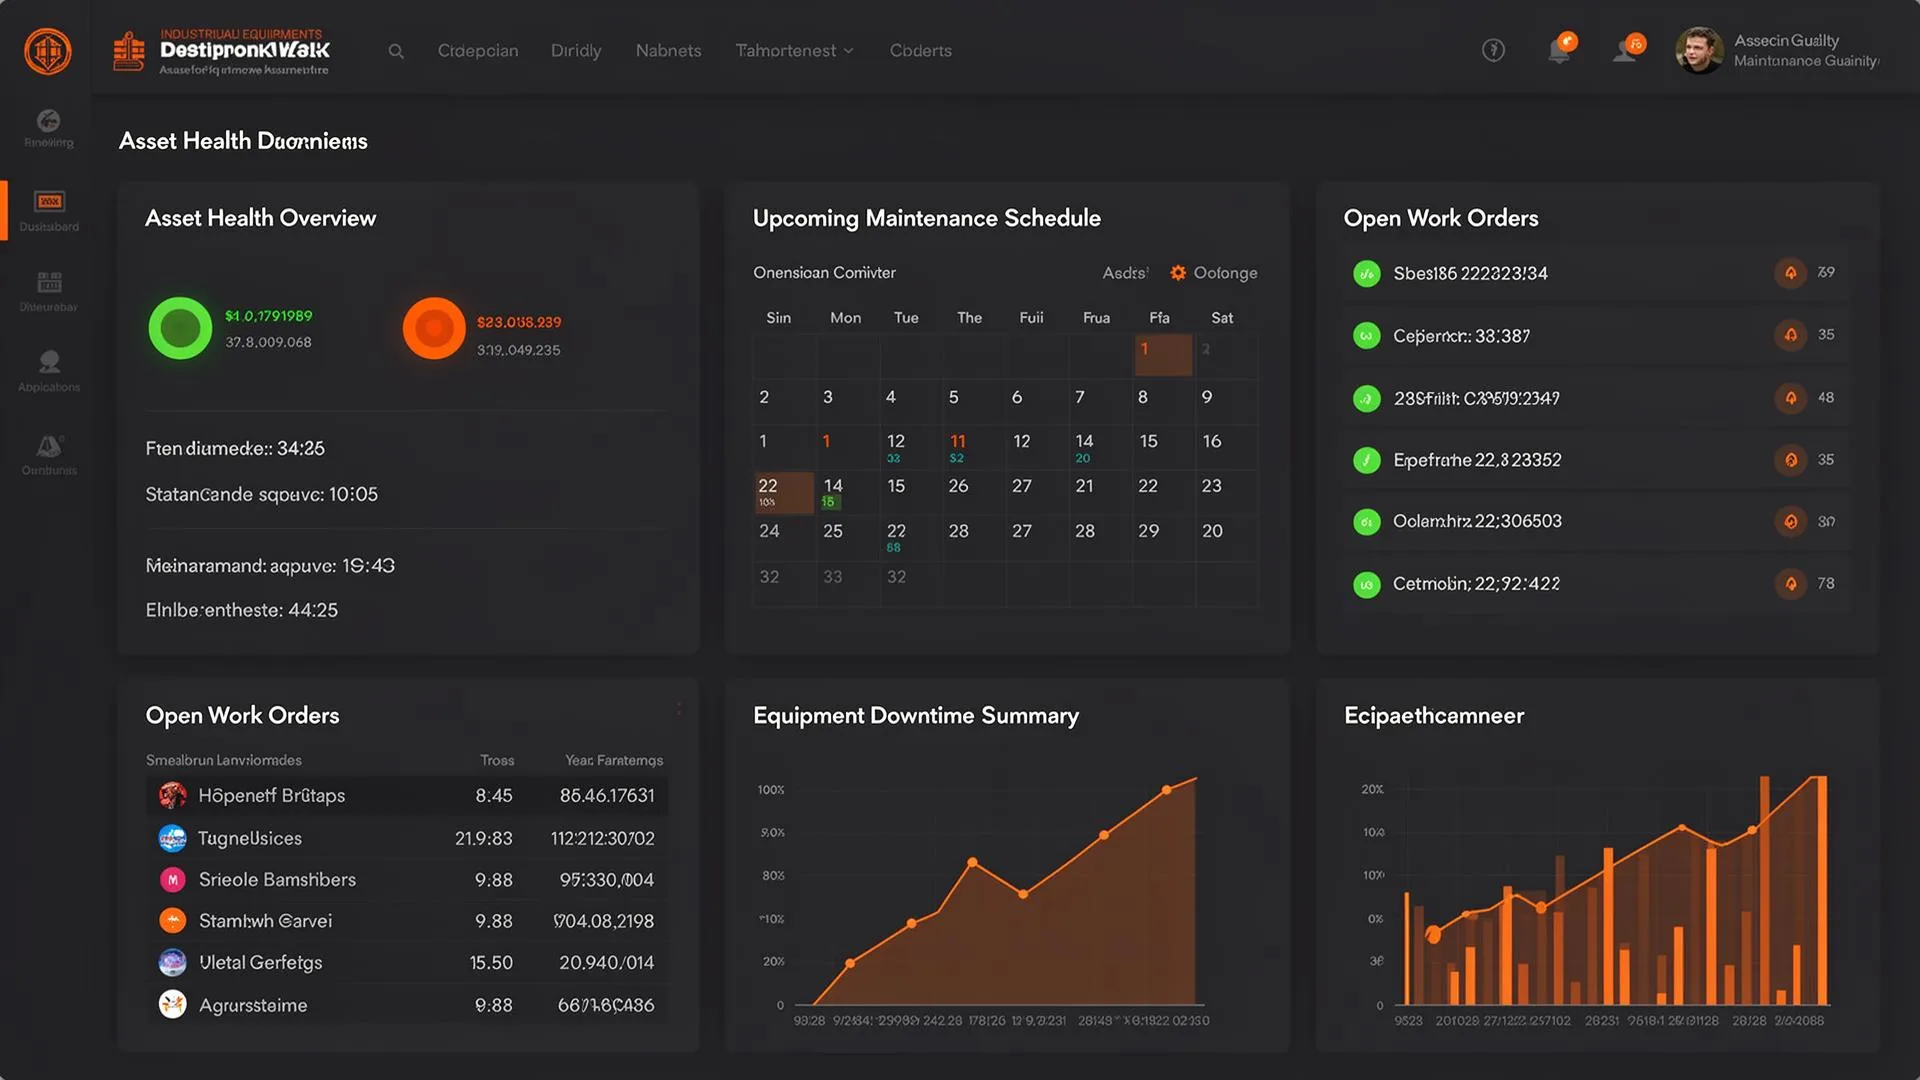
Task: Click the user profile avatar photo
Action: pyautogui.click(x=1698, y=50)
